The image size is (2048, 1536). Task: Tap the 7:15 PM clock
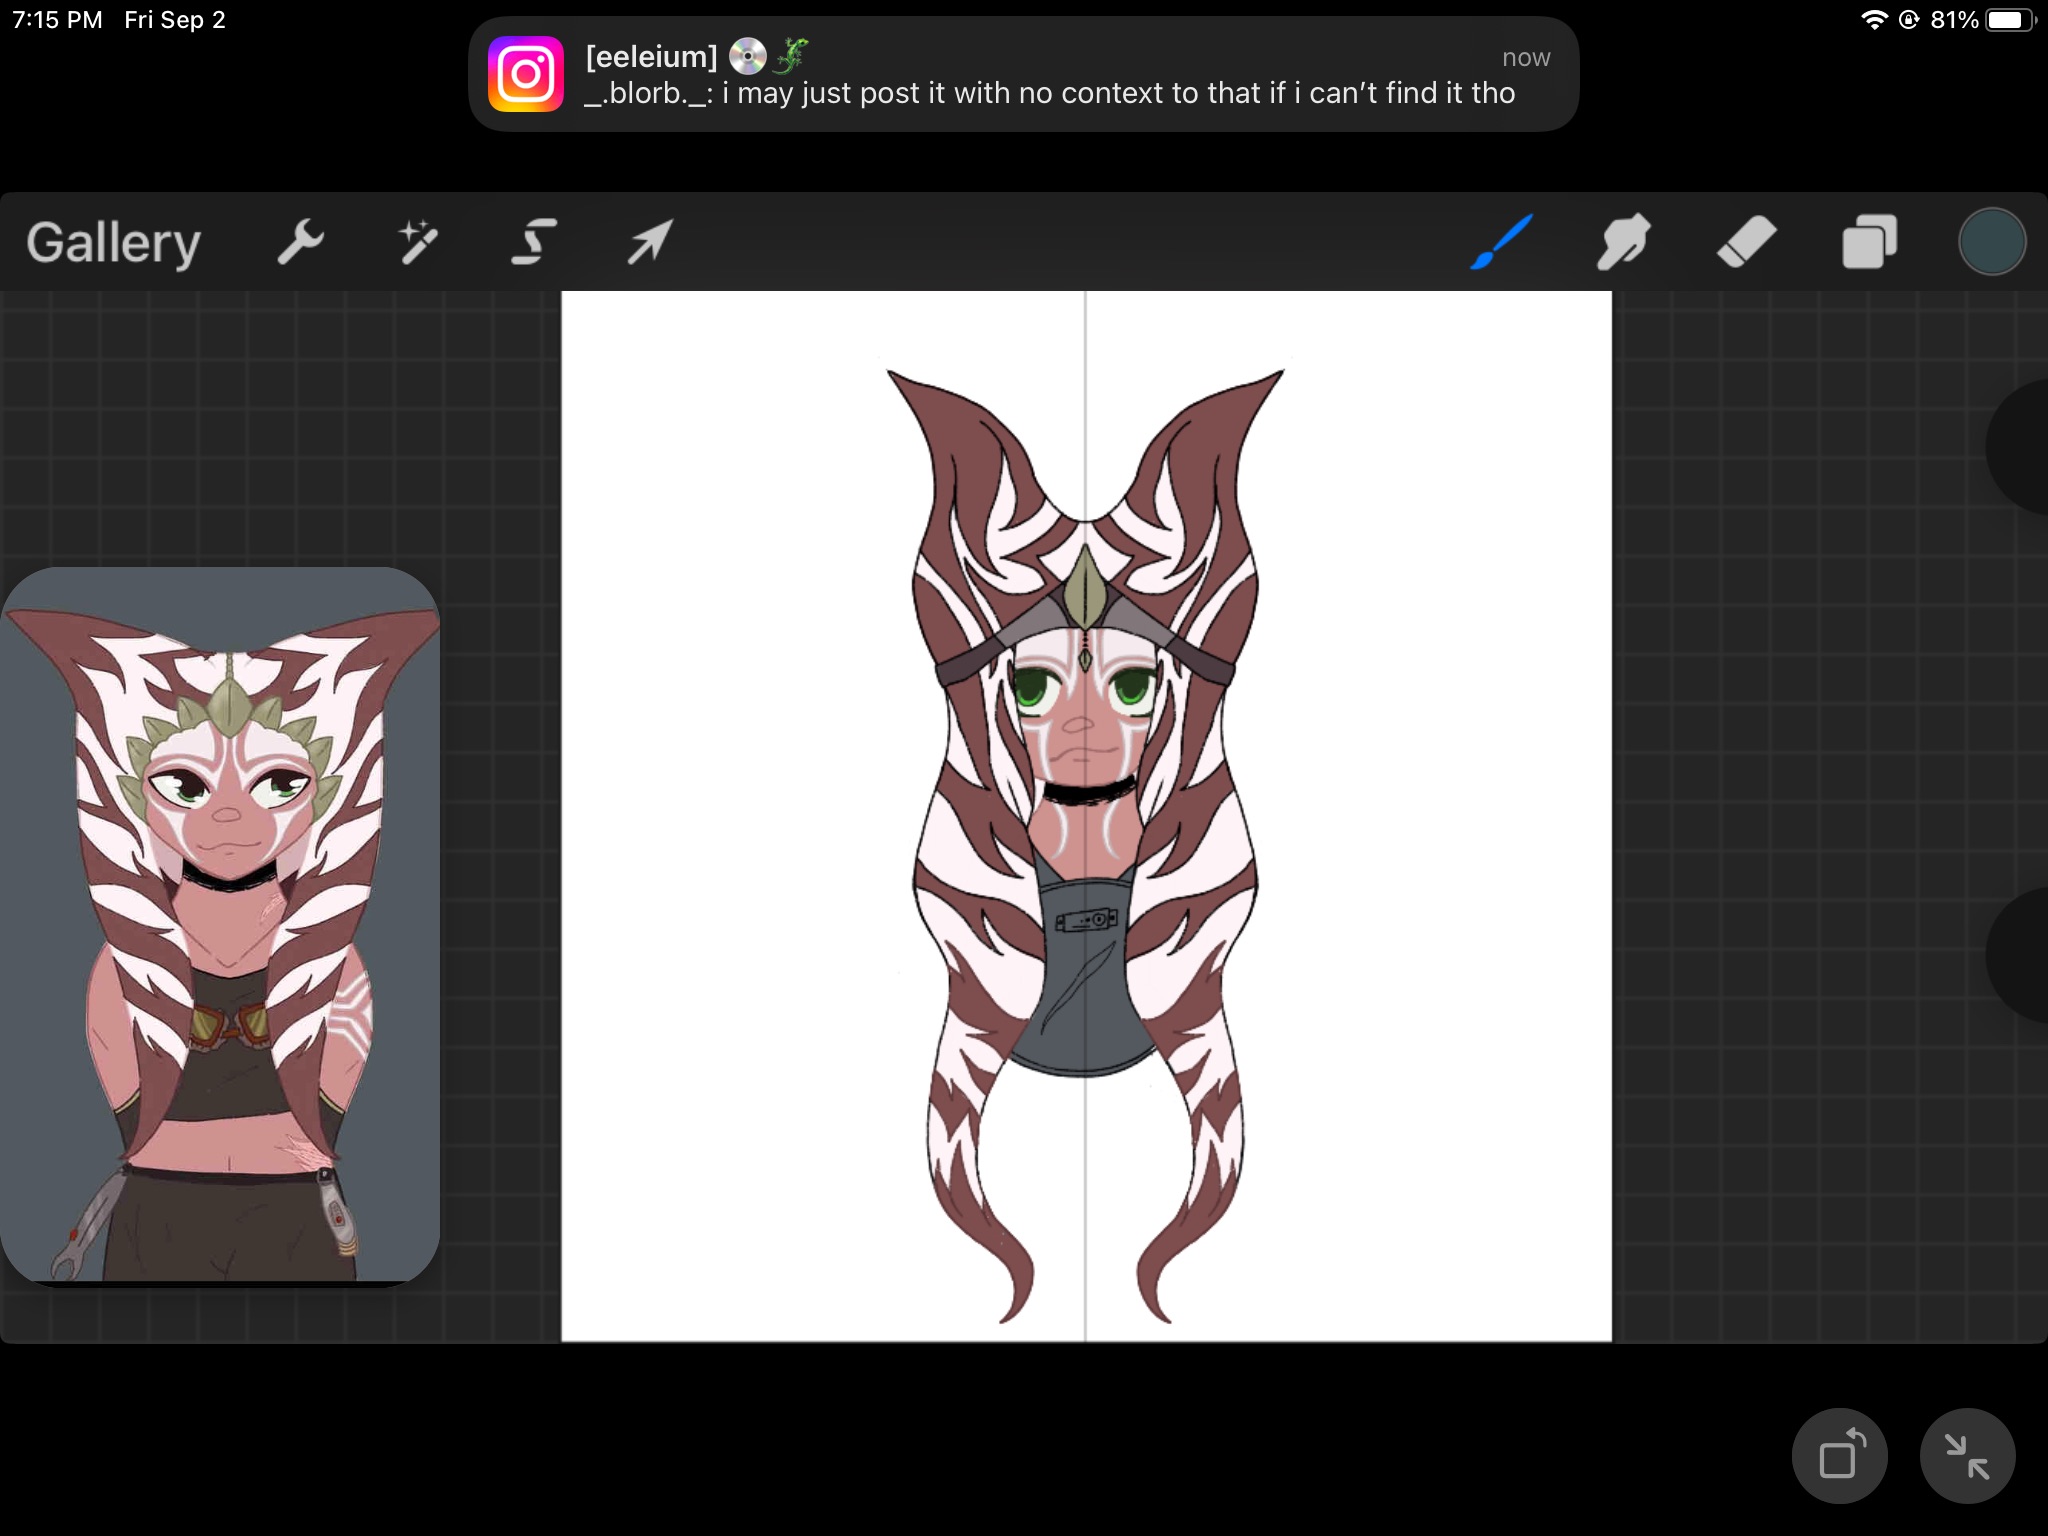[57, 20]
